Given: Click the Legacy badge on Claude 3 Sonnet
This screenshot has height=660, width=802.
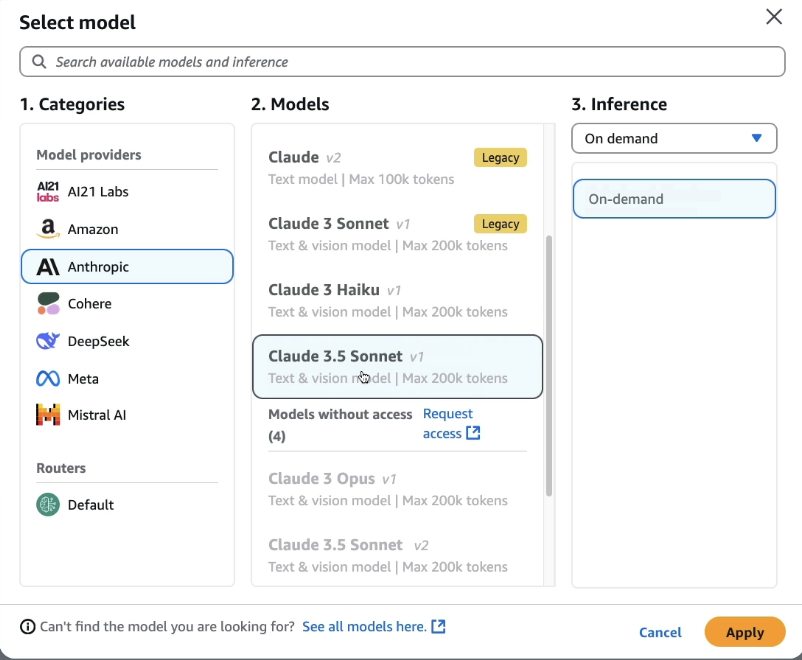Looking at the screenshot, I should point(500,224).
